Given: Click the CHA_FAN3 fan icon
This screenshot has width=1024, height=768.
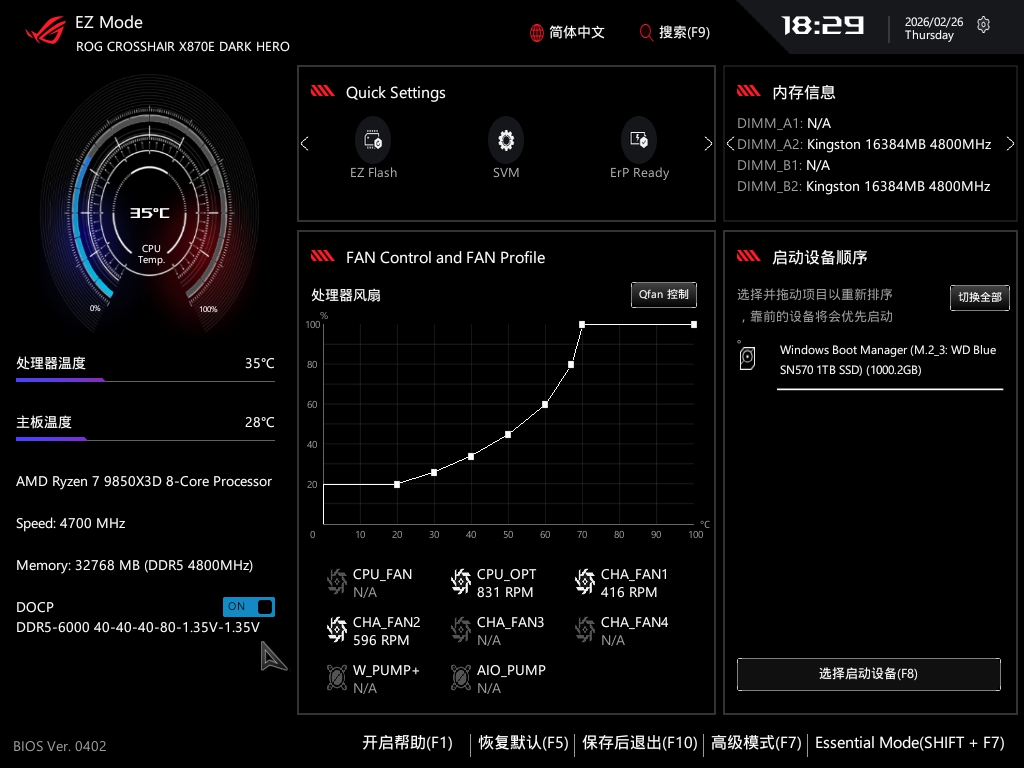Looking at the screenshot, I should click(x=460, y=630).
